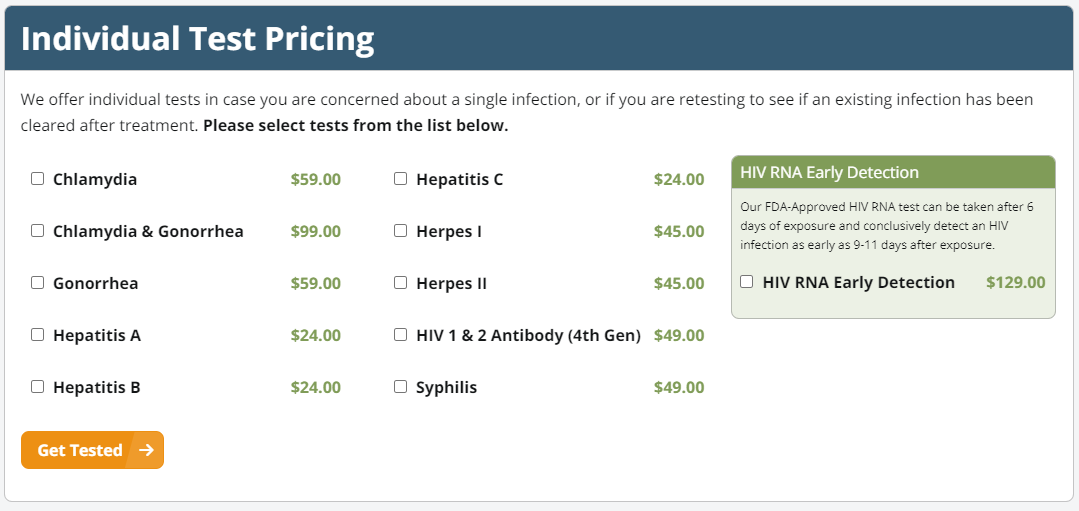Select the Chlamydia & Gonorrhea checkbox
The height and width of the screenshot is (511, 1079).
click(x=38, y=231)
